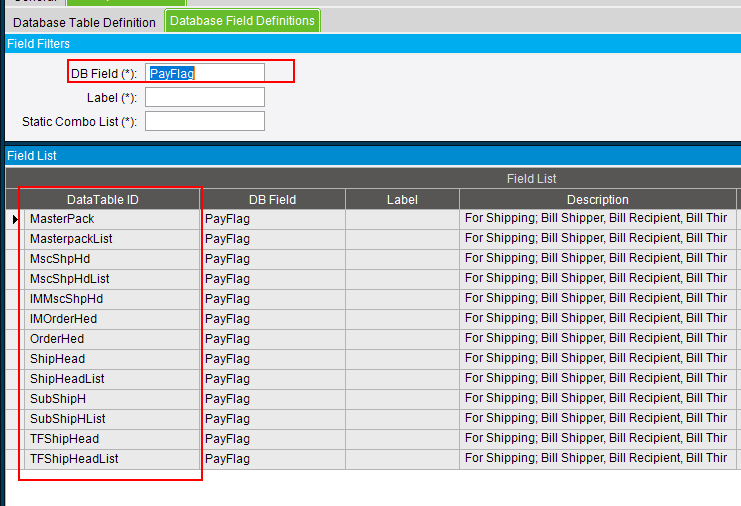The width and height of the screenshot is (741, 506).
Task: Click PayFlag cell in OrderHed row
Action: click(273, 339)
